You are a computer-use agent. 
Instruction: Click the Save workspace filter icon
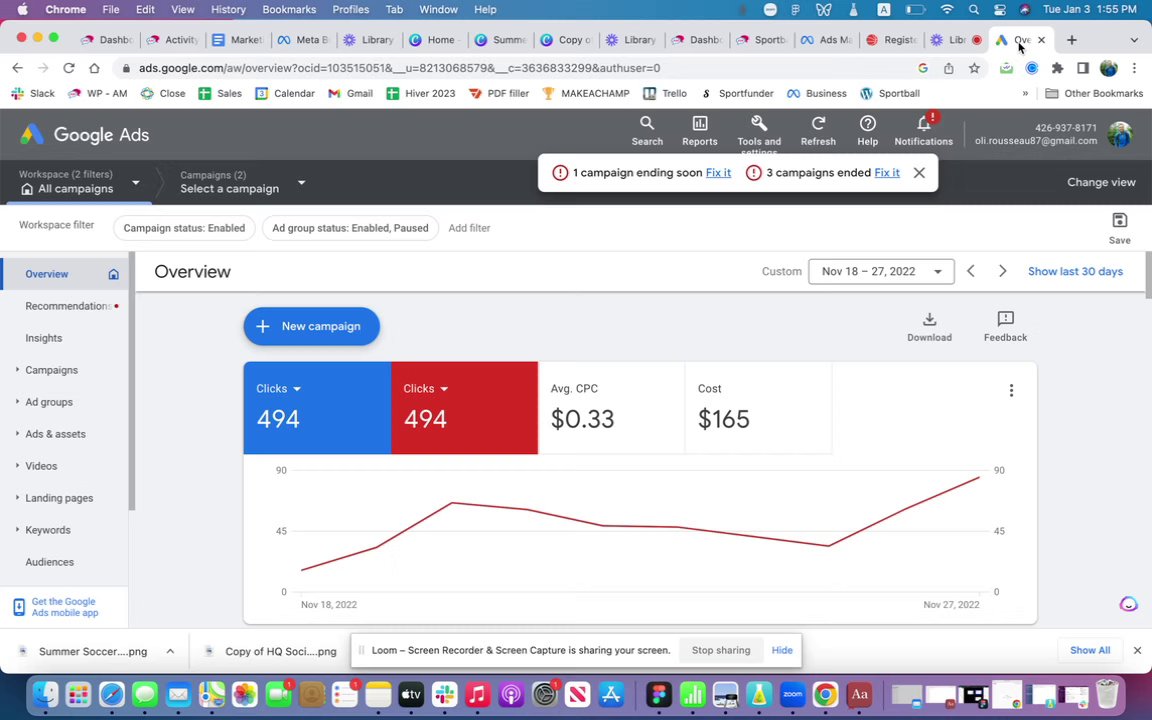[1120, 228]
